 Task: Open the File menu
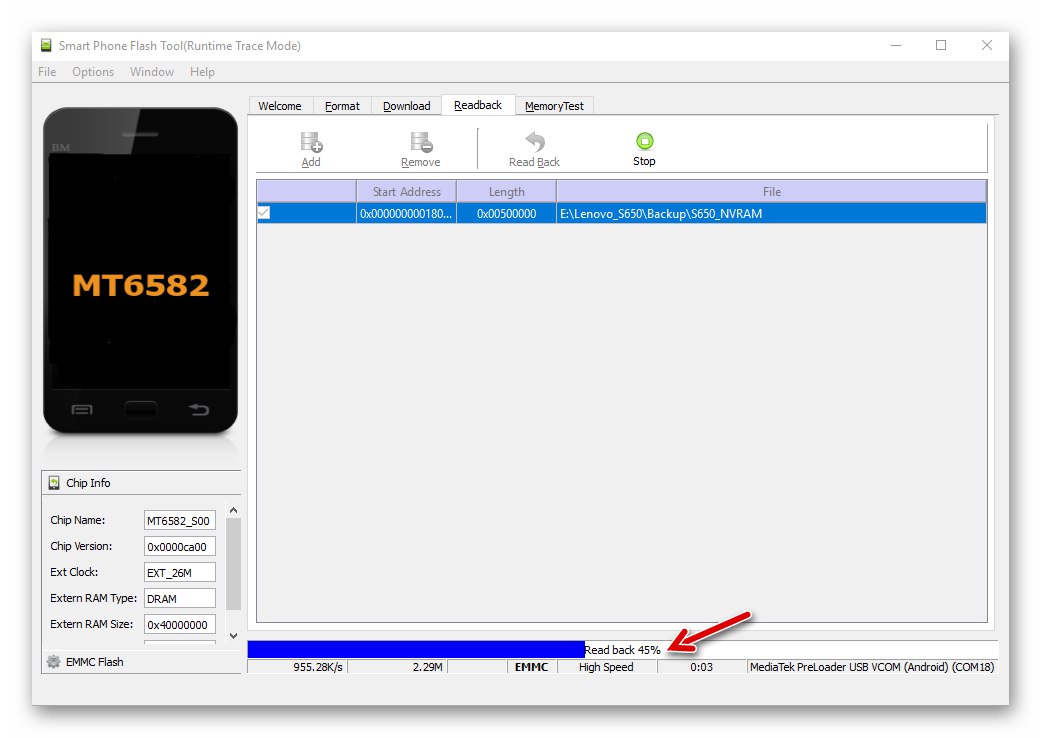46,71
